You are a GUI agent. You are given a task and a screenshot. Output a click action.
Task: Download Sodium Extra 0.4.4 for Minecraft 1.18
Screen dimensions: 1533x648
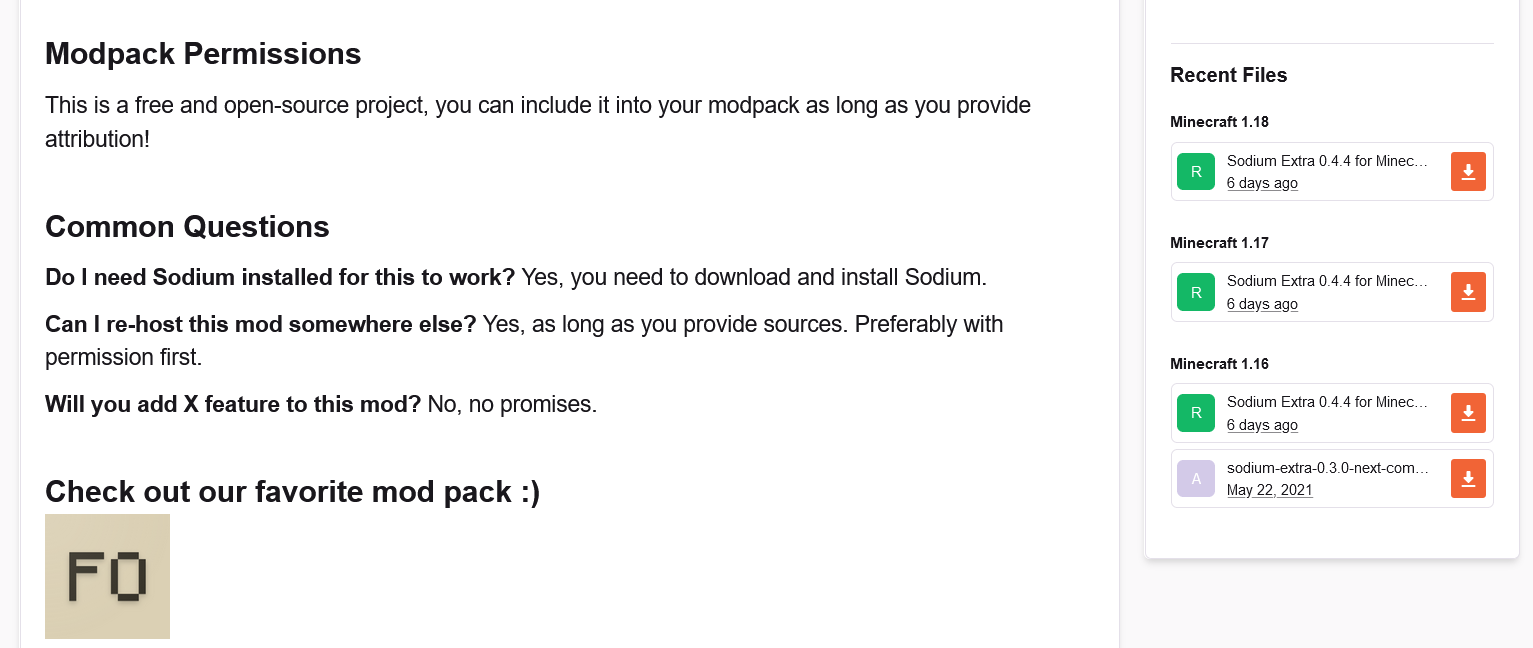point(1468,172)
